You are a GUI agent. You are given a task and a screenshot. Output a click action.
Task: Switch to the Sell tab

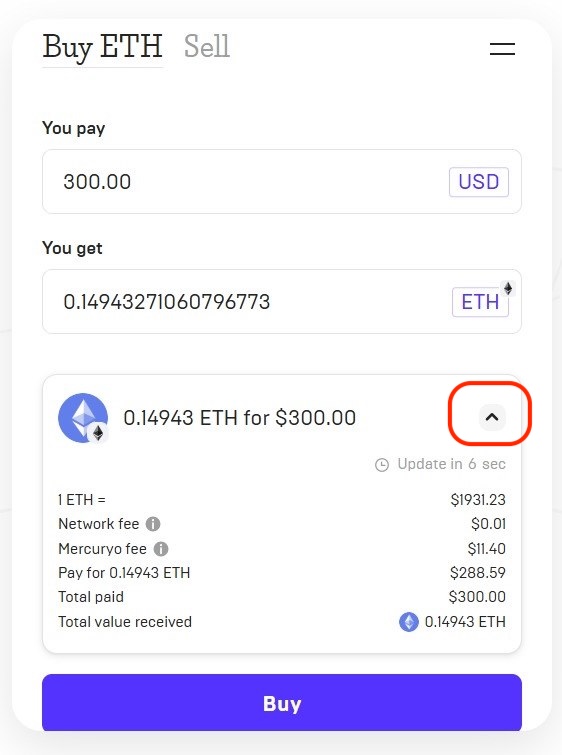point(207,46)
